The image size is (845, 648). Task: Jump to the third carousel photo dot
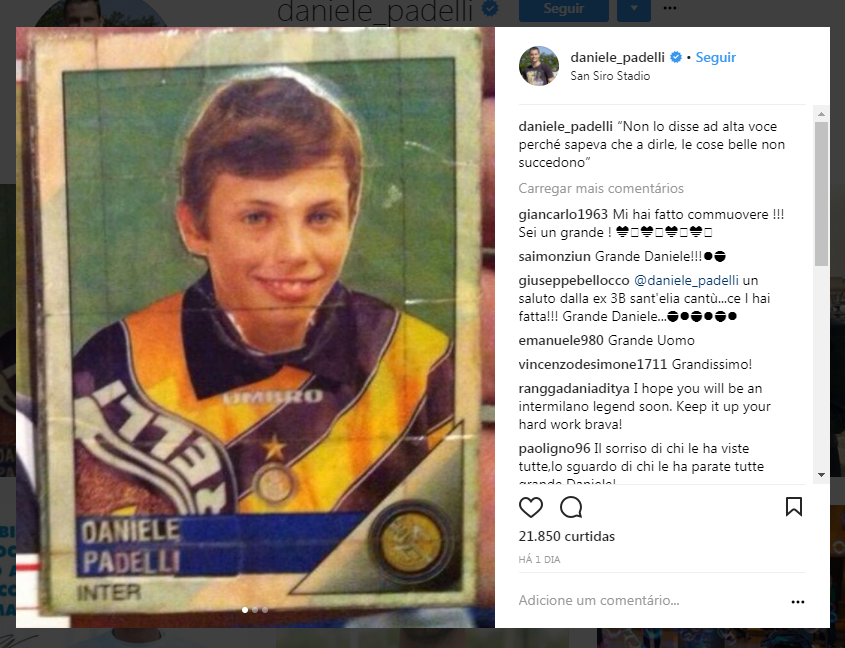[x=265, y=610]
